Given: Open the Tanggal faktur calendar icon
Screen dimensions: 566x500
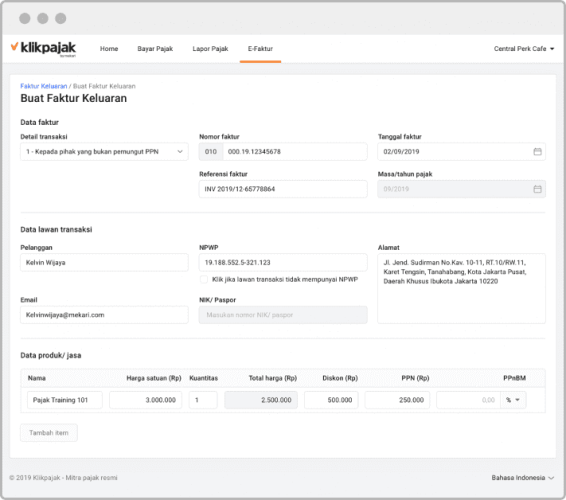Looking at the screenshot, I should click(x=537, y=152).
